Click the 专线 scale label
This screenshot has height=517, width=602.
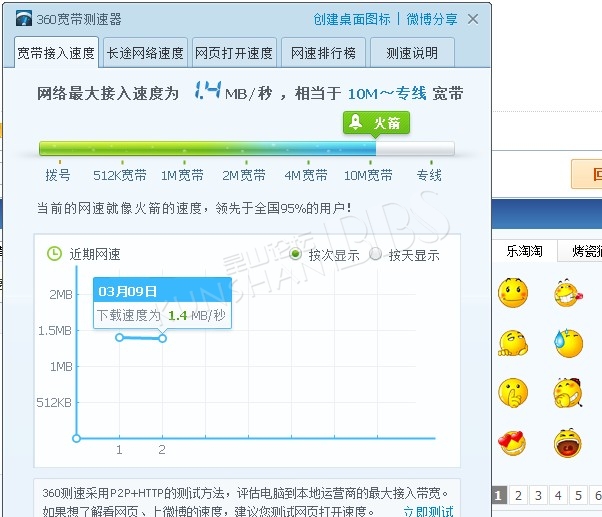(429, 175)
